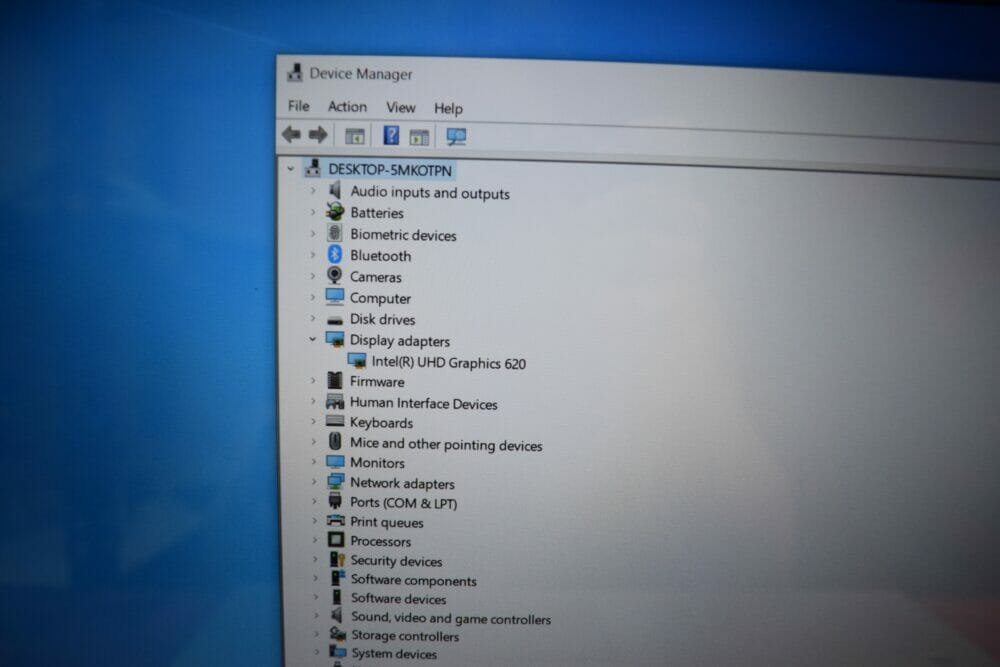Click the Forward arrow toolbar icon

point(318,135)
